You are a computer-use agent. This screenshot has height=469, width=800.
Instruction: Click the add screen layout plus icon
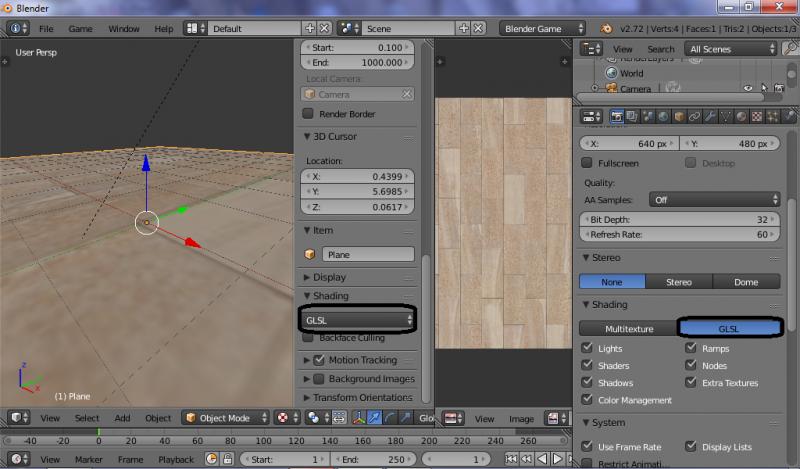pyautogui.click(x=310, y=29)
